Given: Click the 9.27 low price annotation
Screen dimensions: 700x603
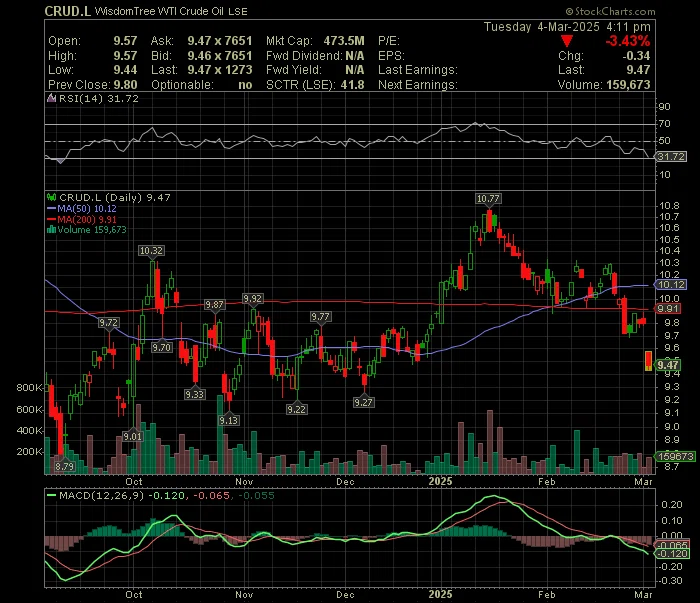Looking at the screenshot, I should click(x=363, y=402).
